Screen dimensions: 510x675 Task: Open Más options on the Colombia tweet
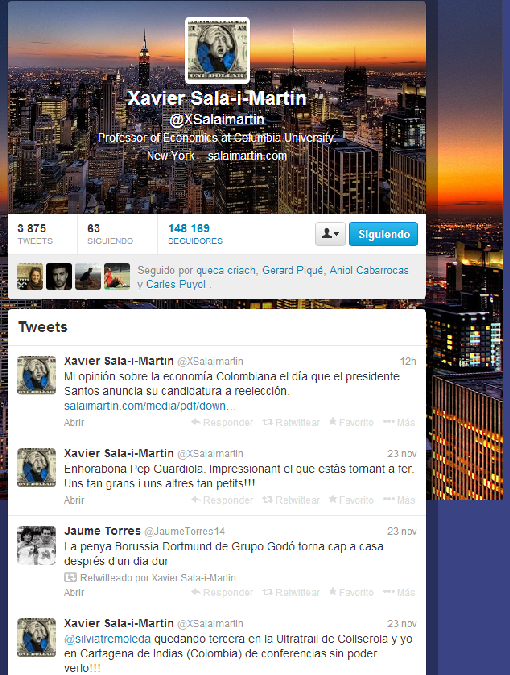click(x=399, y=422)
